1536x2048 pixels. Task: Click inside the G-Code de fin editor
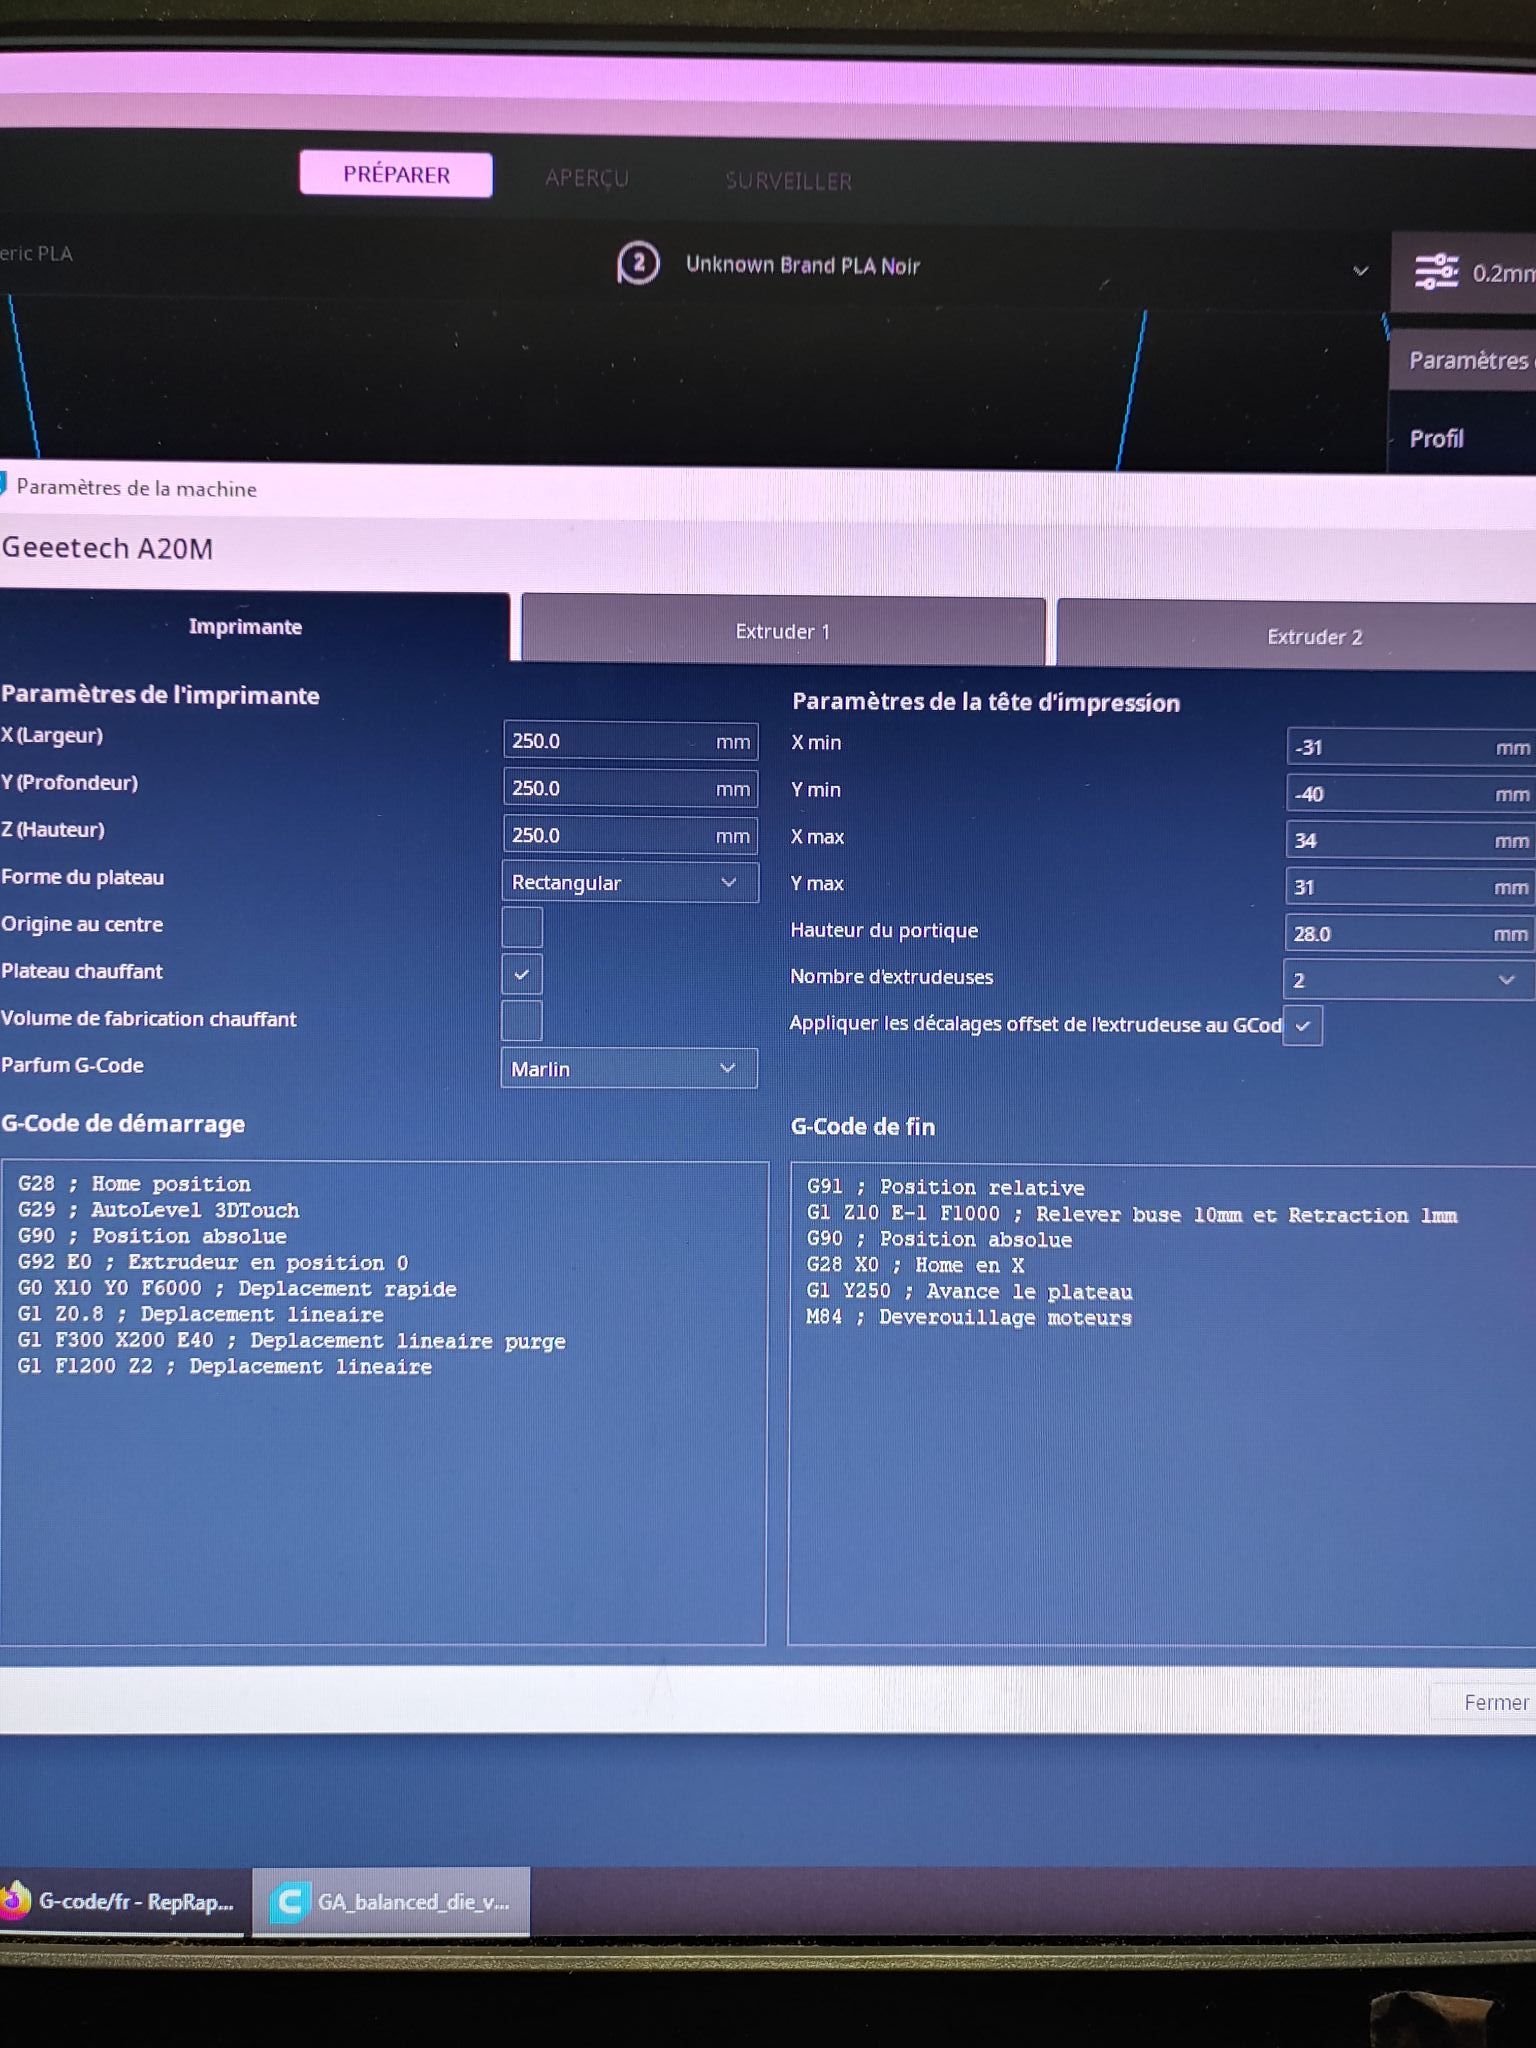point(1162,1404)
